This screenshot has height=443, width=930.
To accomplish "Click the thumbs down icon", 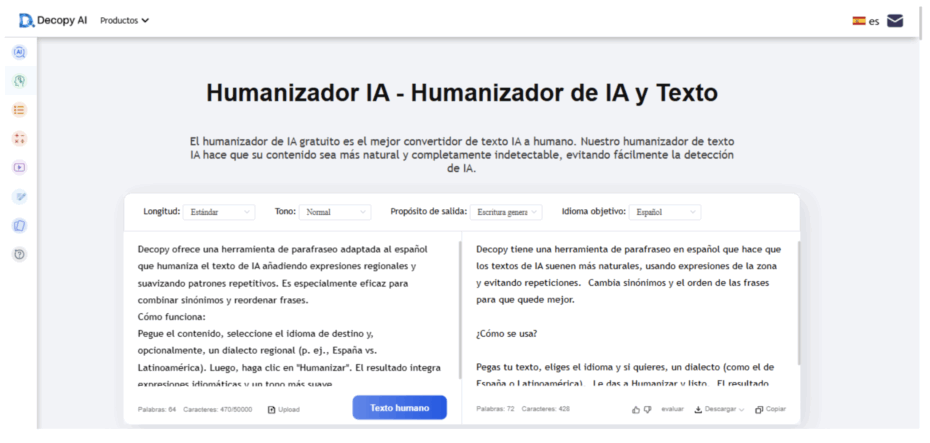I will pyautogui.click(x=648, y=409).
